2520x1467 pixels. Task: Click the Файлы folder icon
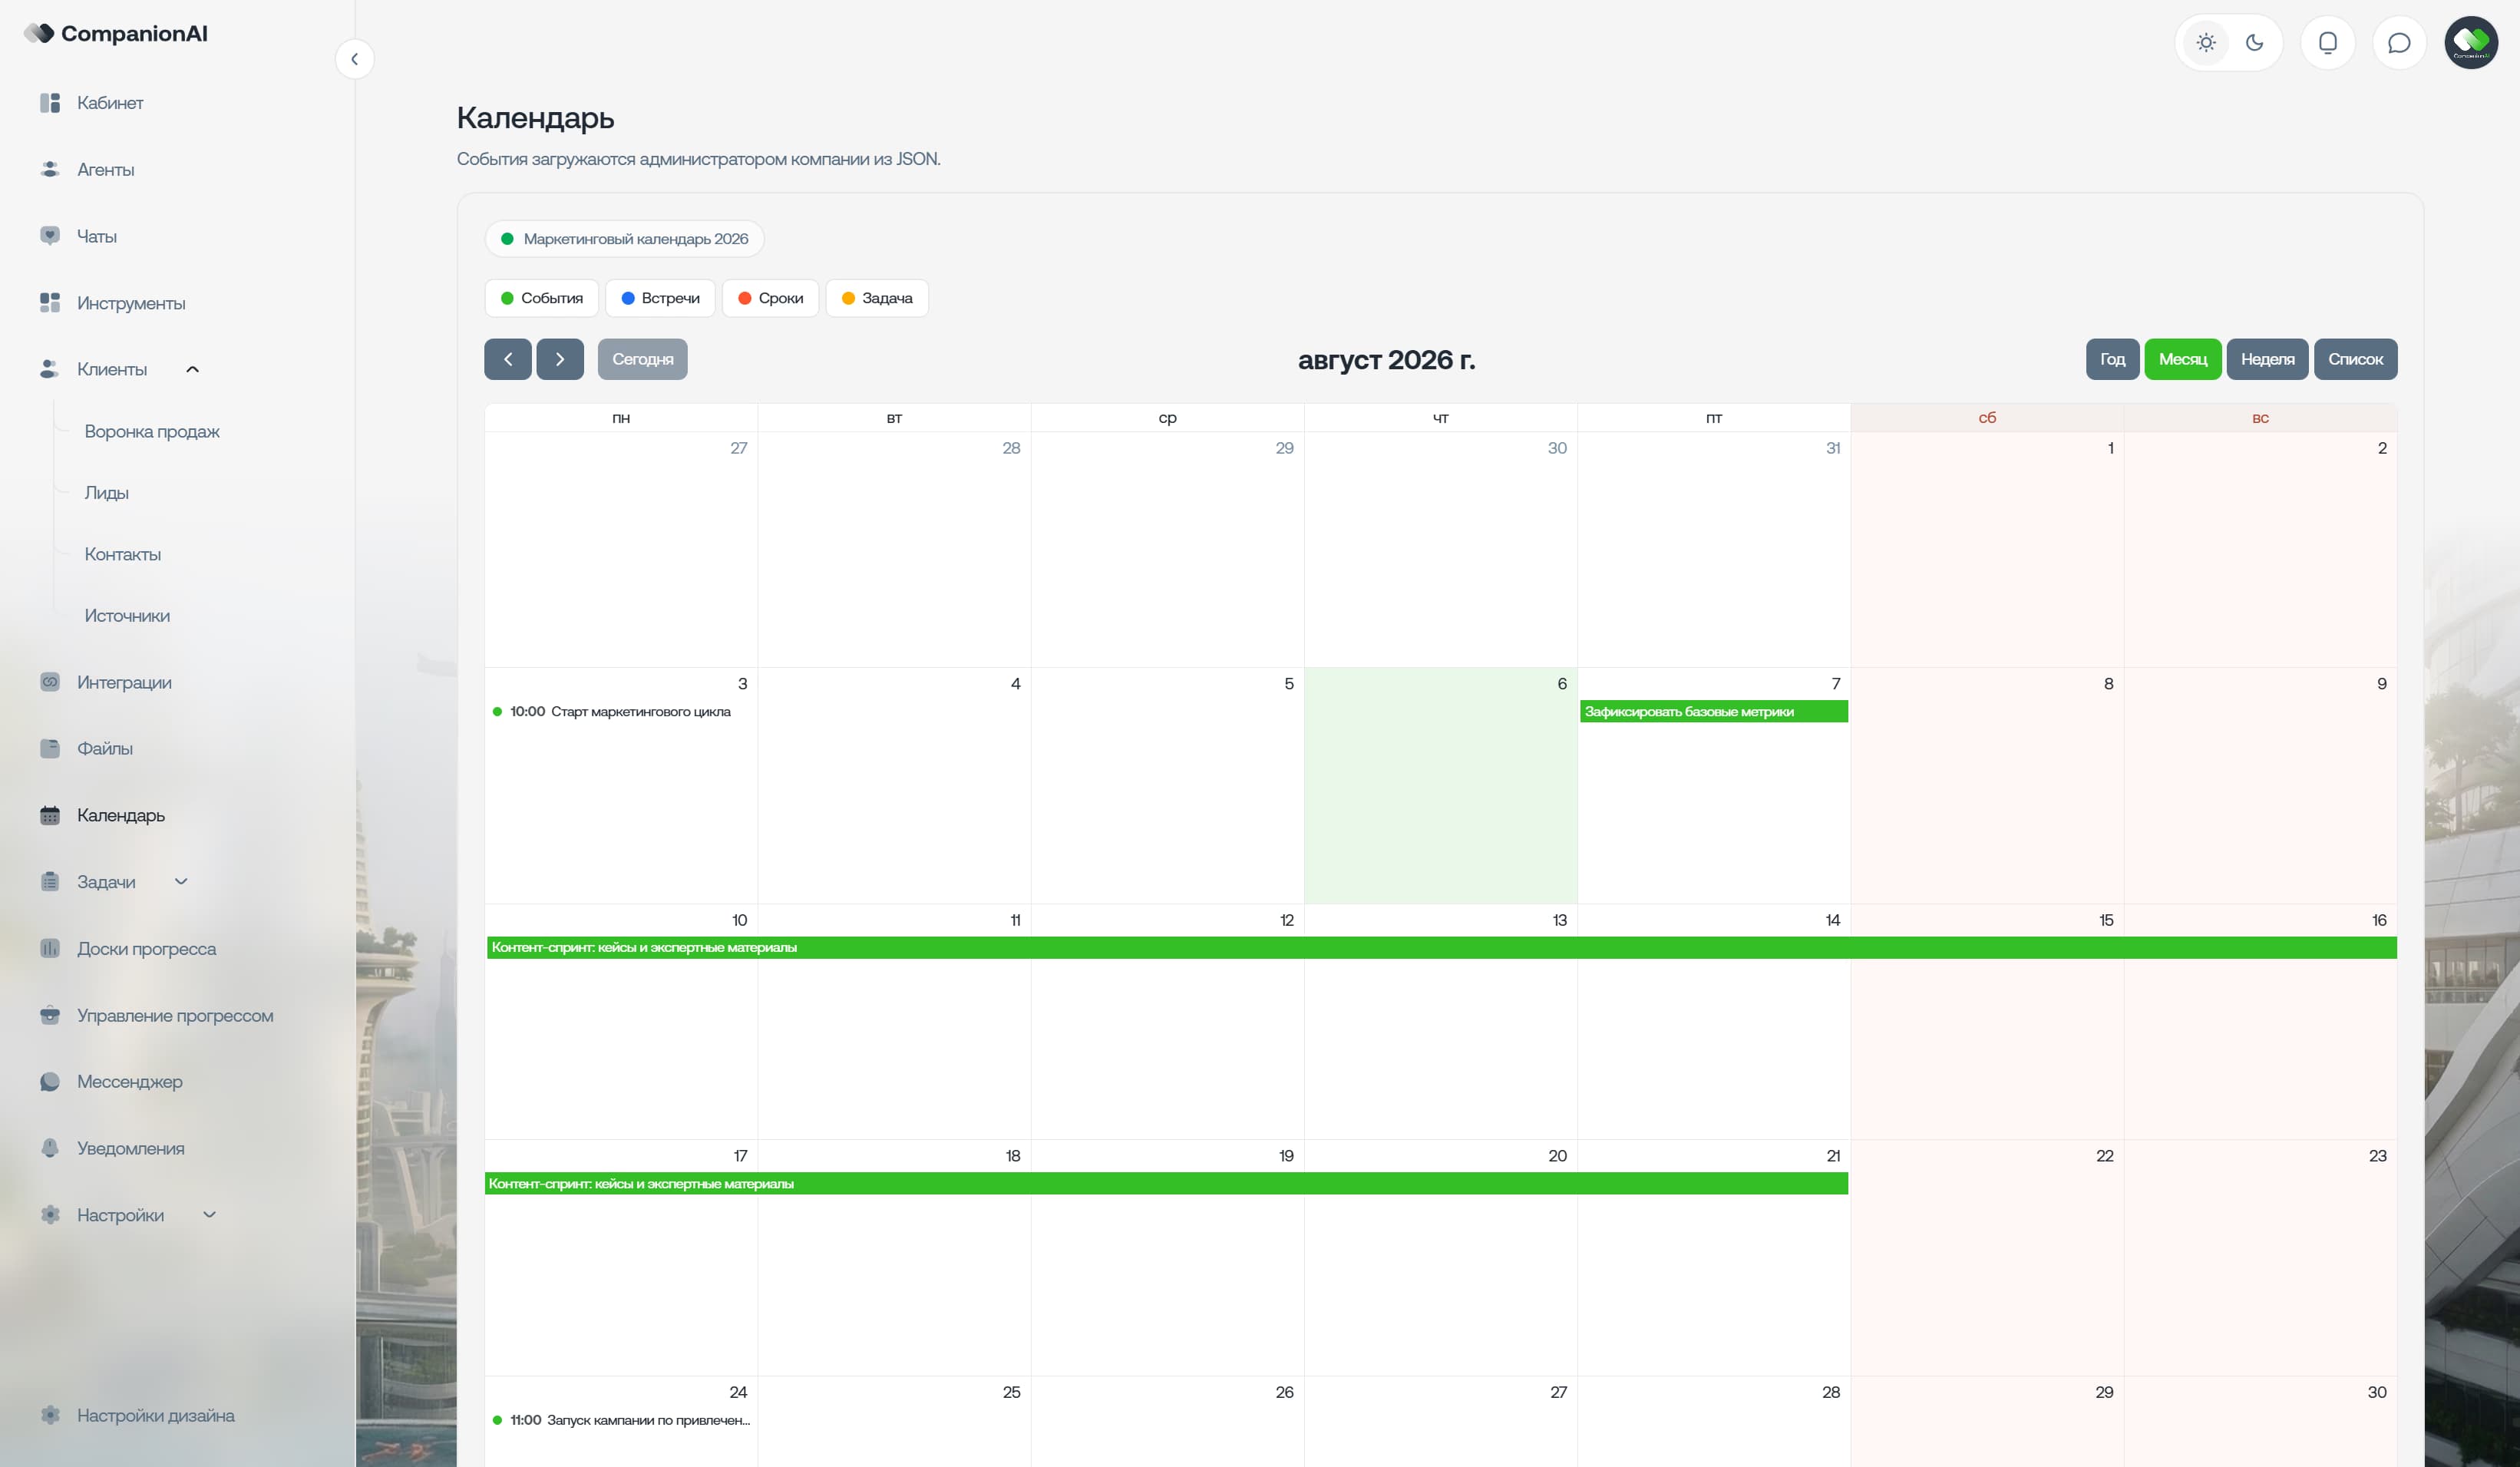coord(50,748)
